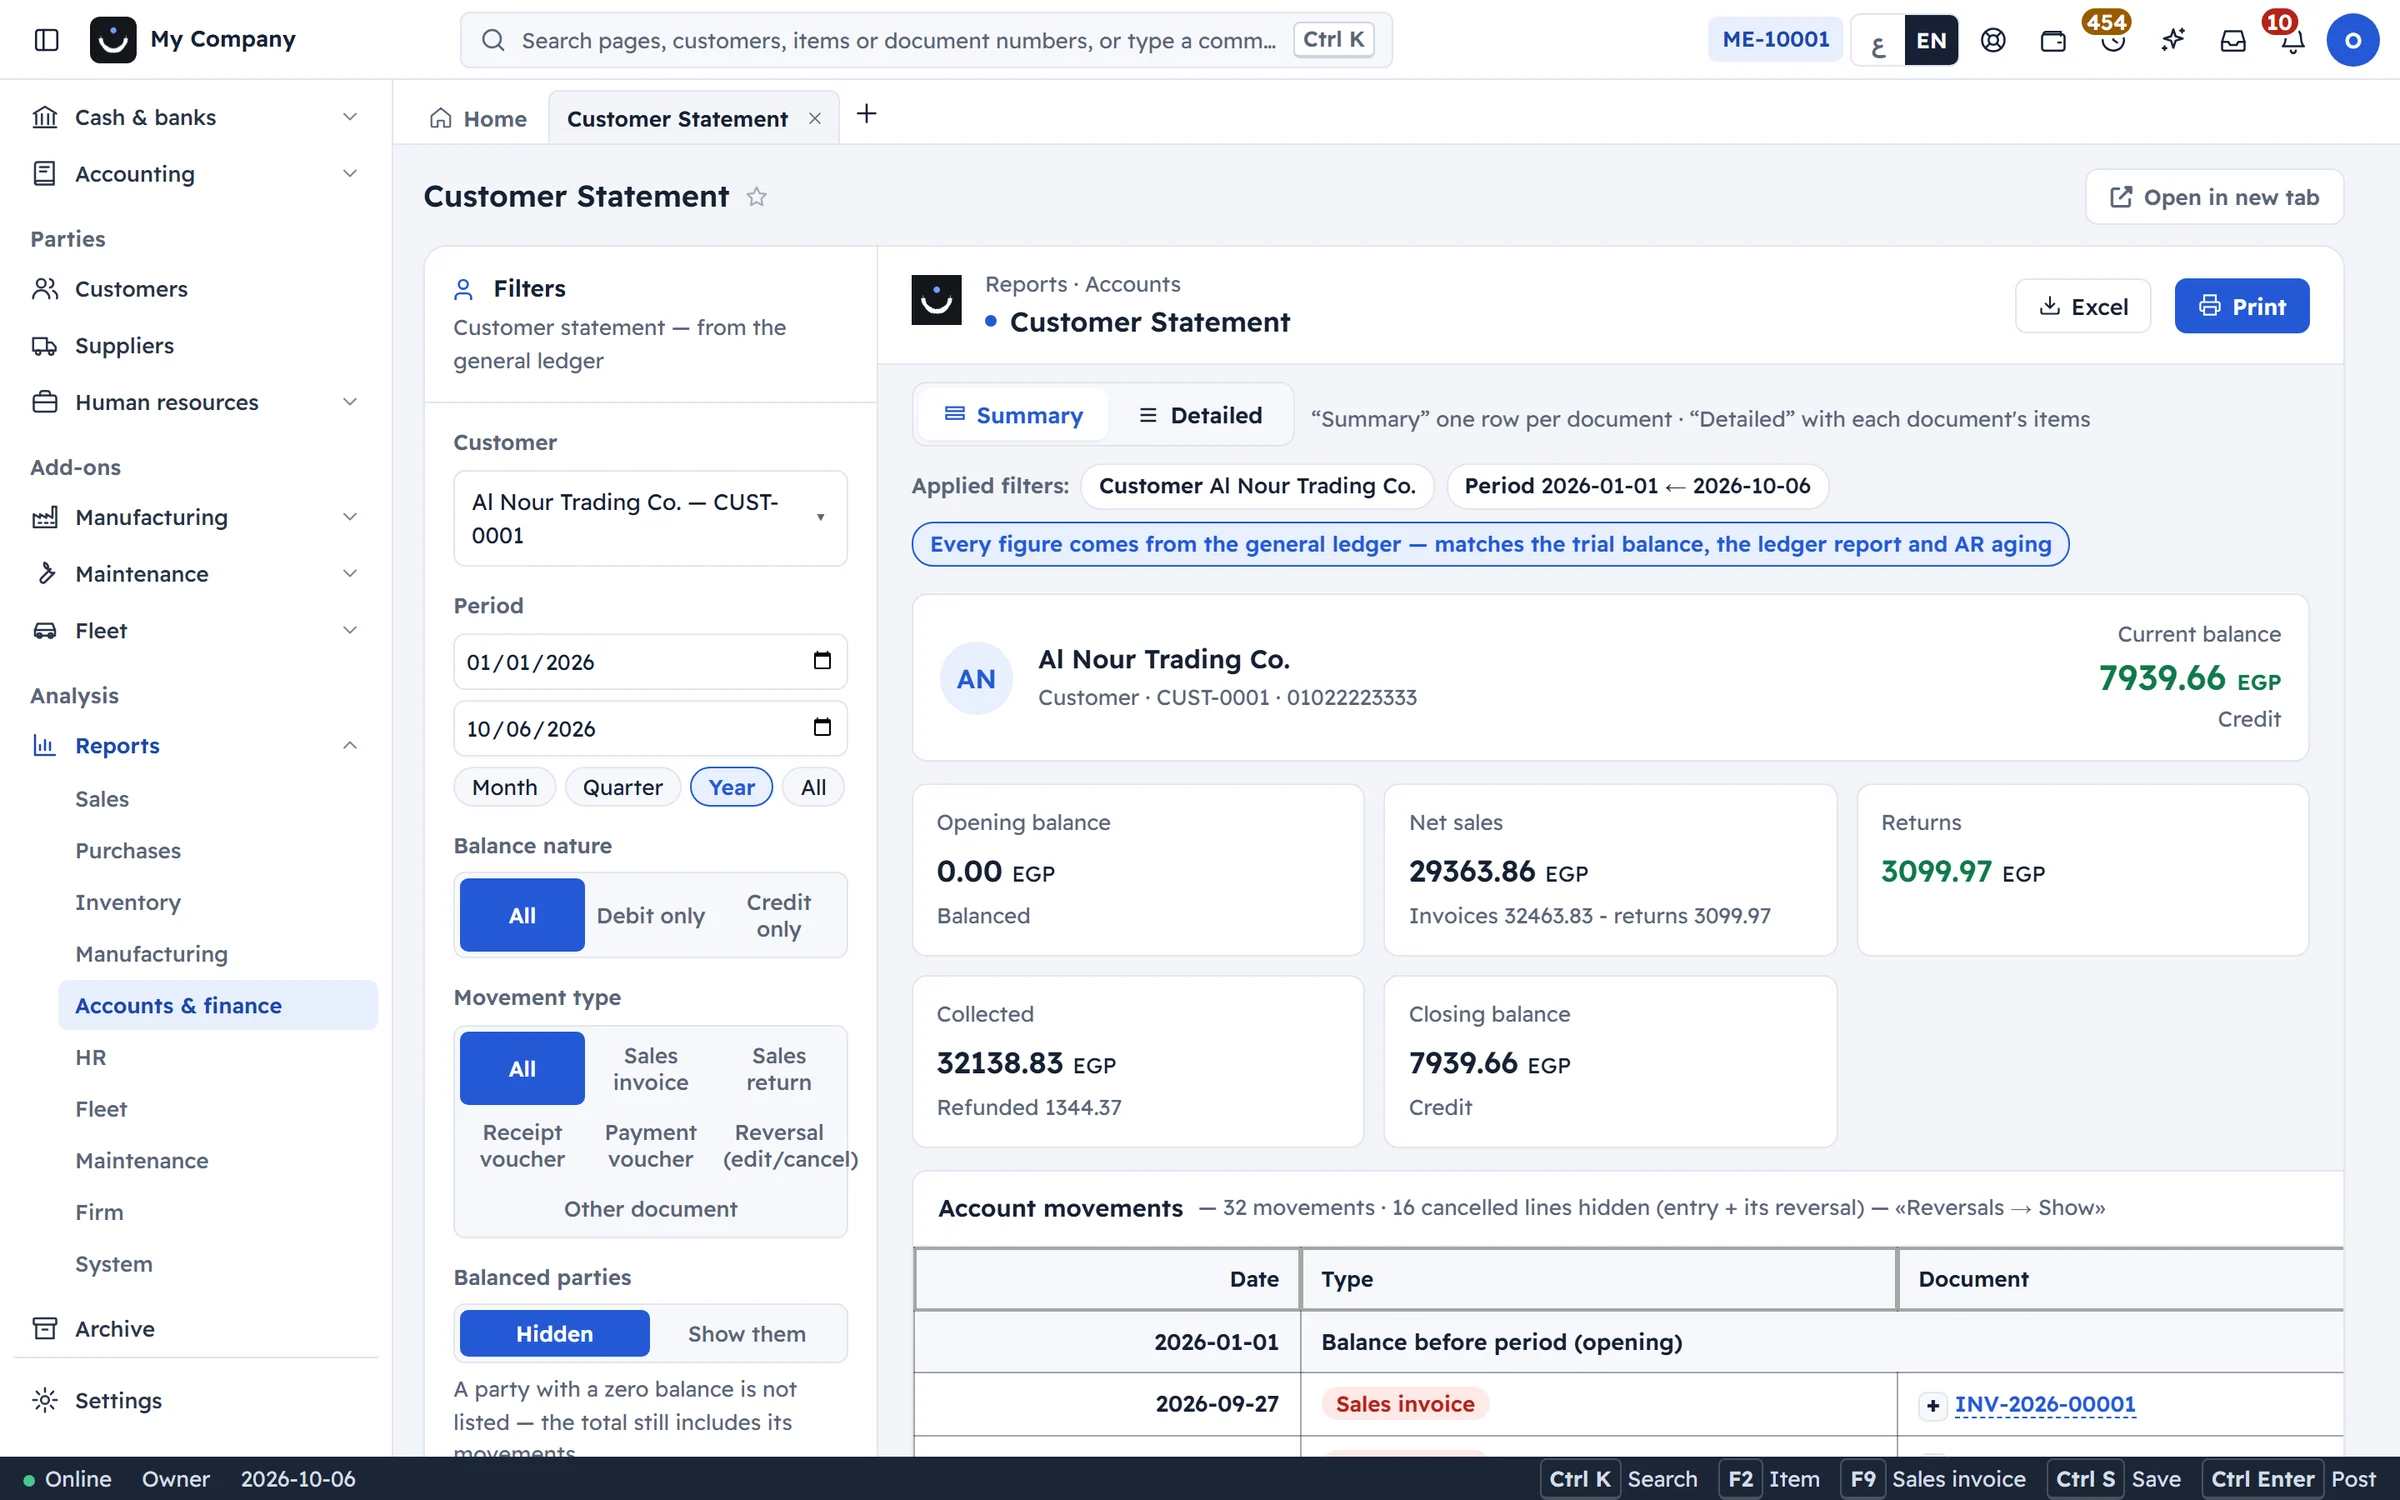This screenshot has height=1500, width=2400.
Task: Switch language to Arabic ع
Action: click(x=1878, y=40)
